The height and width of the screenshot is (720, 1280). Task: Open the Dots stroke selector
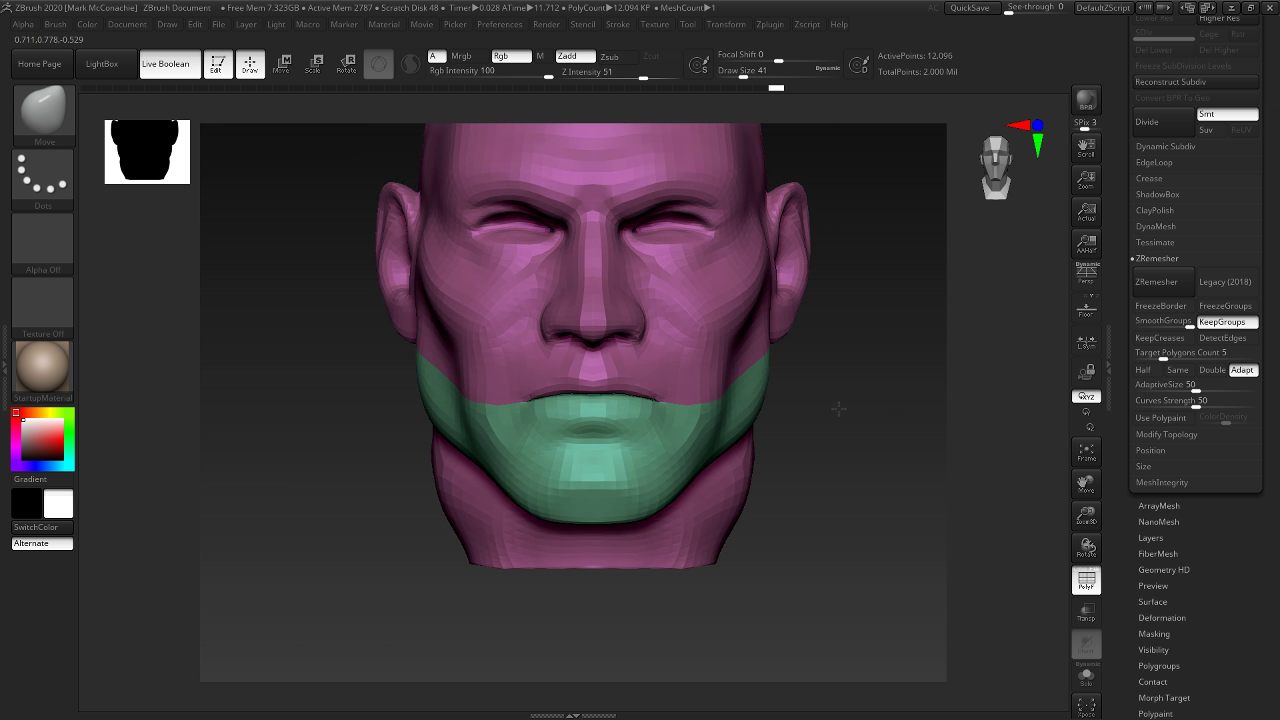[43, 180]
